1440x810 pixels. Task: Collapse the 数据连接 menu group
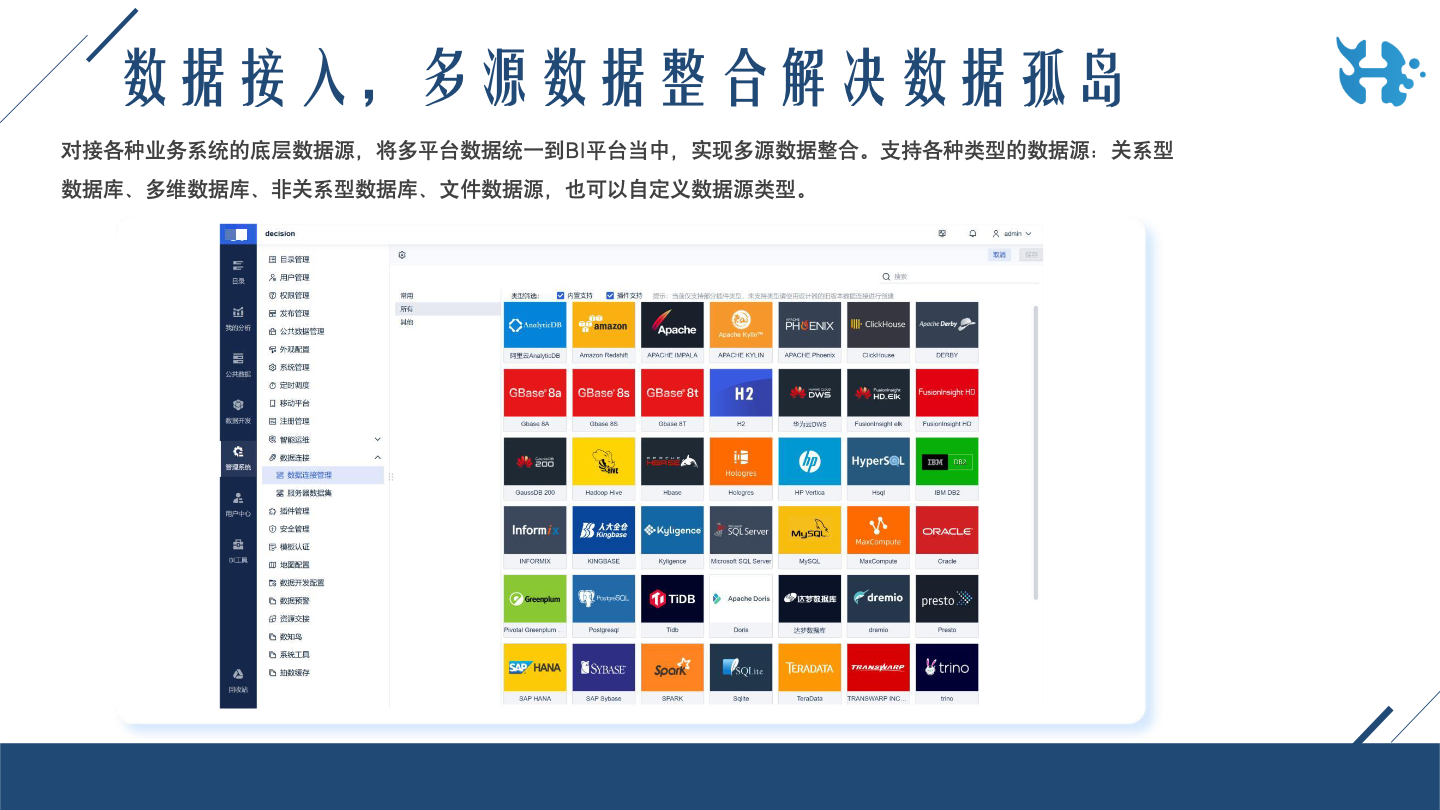coord(377,457)
